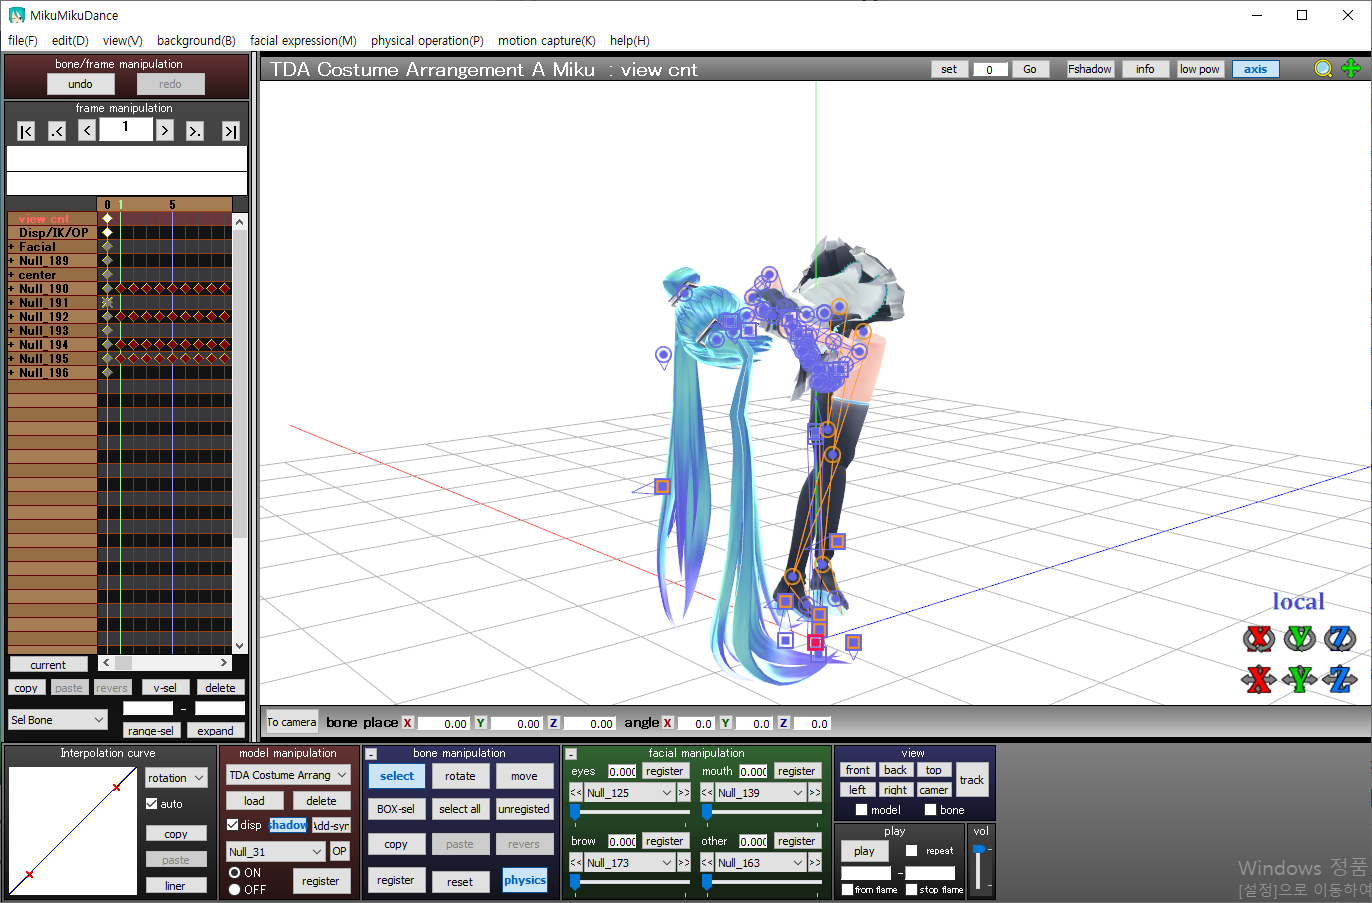Open the background(B) menu
The height and width of the screenshot is (903, 1372).
(x=196, y=41)
